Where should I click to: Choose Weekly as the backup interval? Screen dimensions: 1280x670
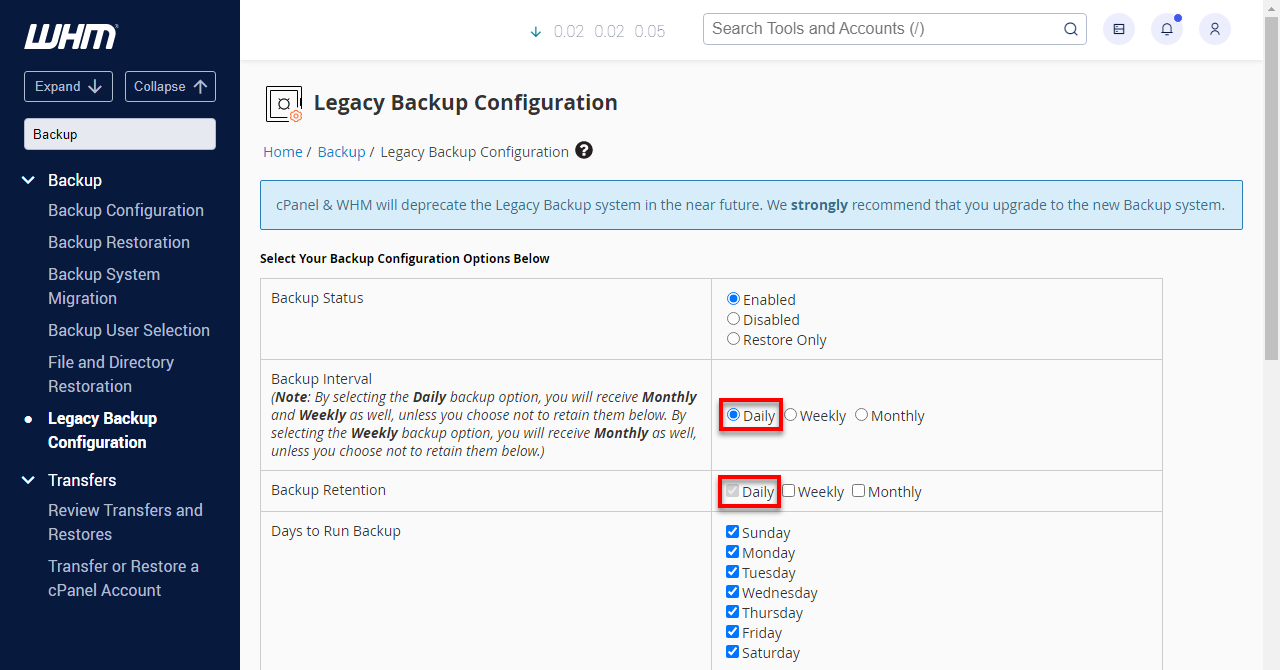pos(790,414)
